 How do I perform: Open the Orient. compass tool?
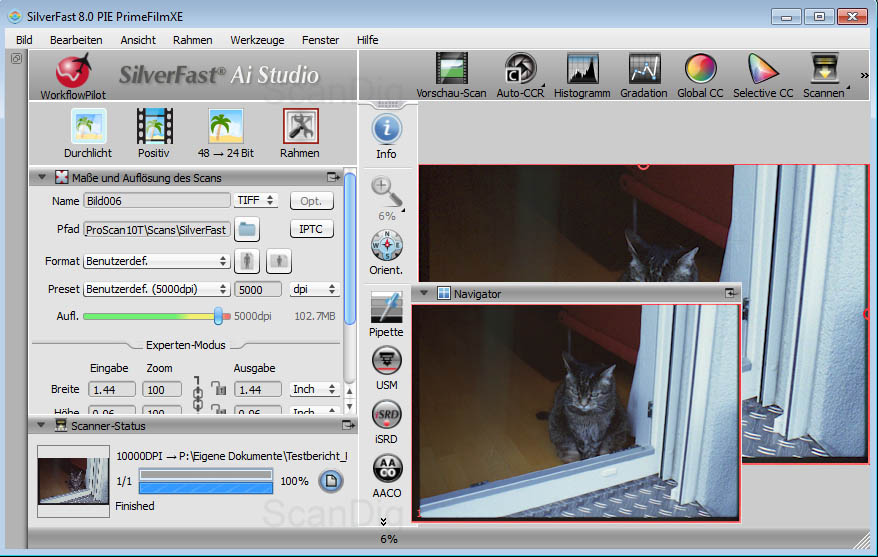pos(386,252)
